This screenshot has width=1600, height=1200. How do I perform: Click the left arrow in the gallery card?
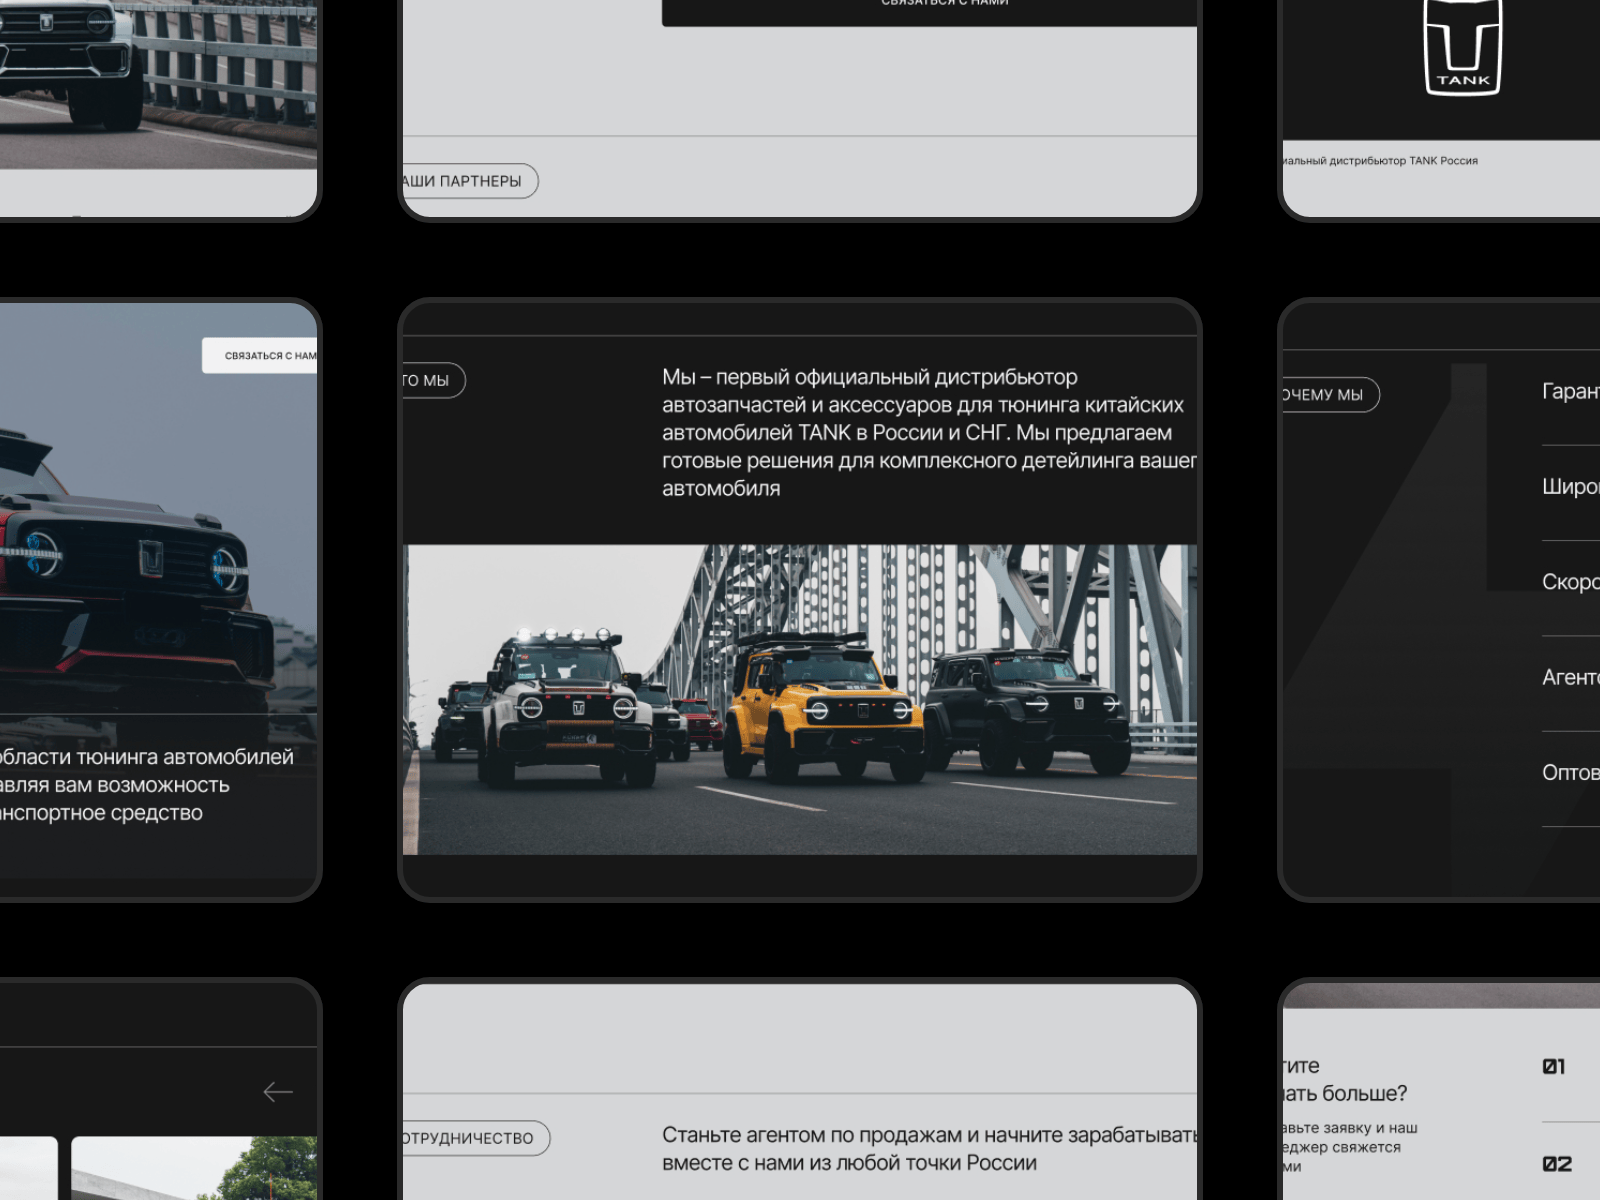[x=278, y=1092]
